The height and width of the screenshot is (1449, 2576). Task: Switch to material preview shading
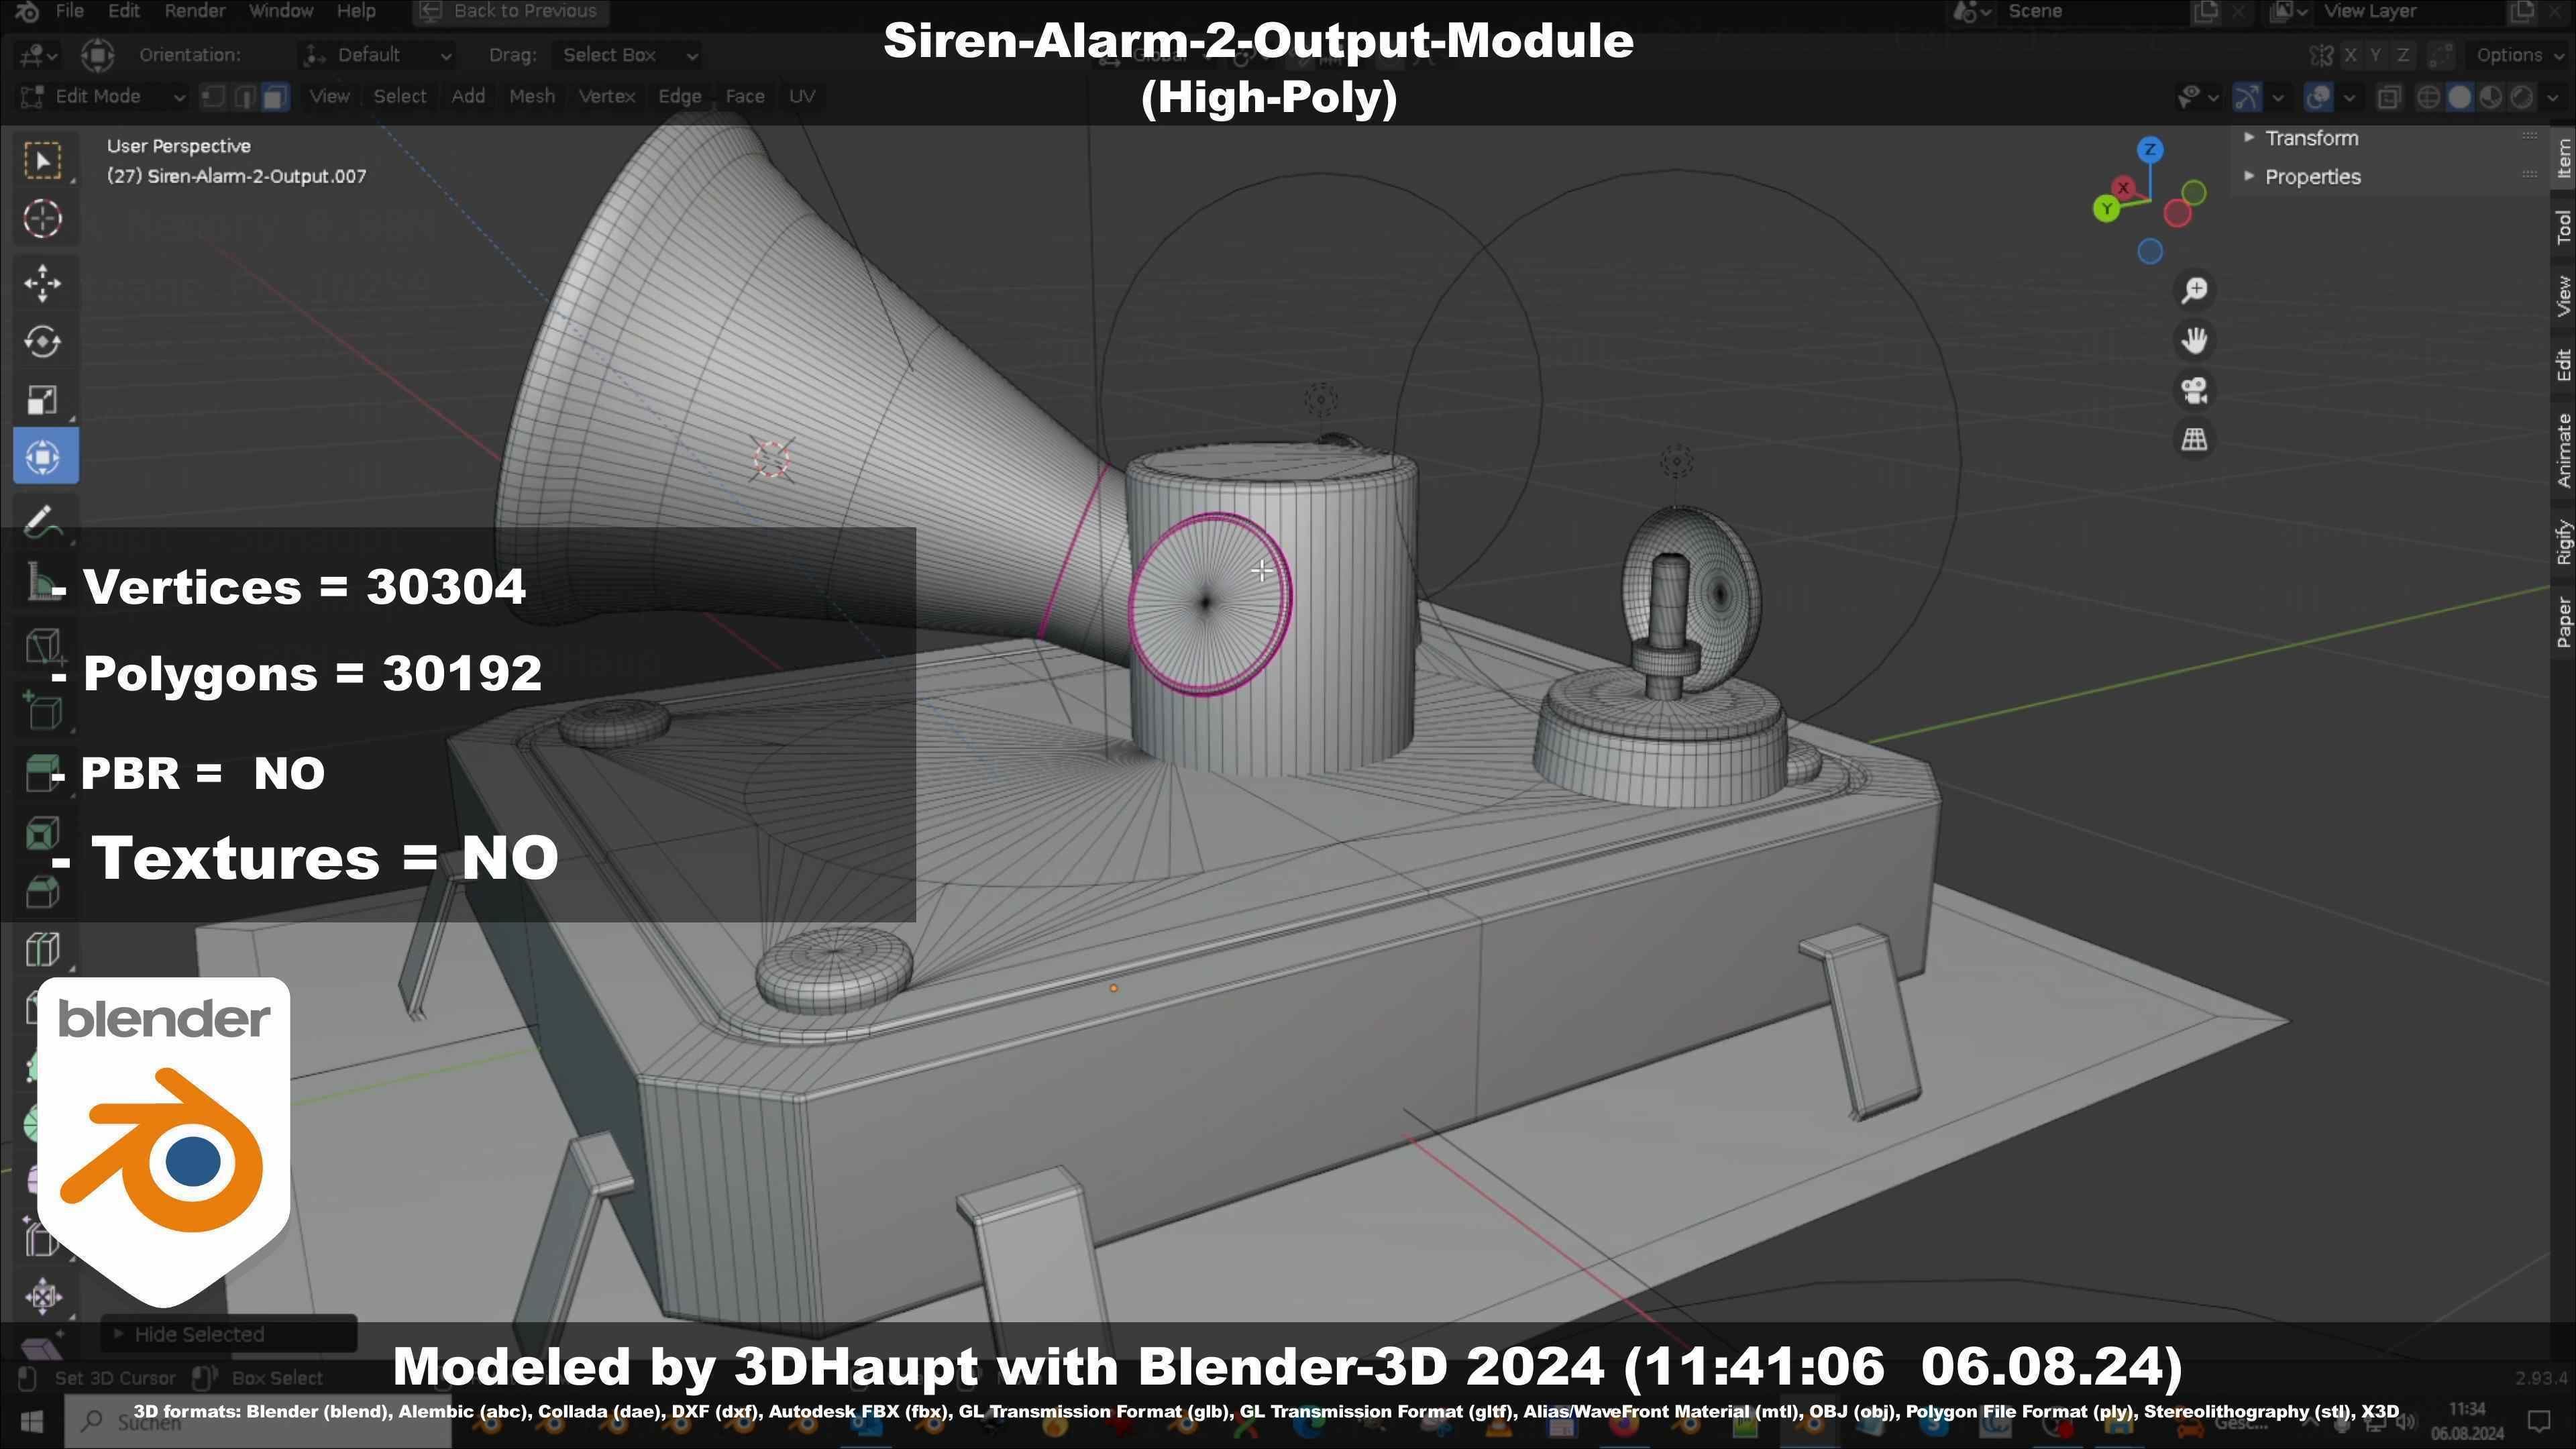click(x=2491, y=97)
